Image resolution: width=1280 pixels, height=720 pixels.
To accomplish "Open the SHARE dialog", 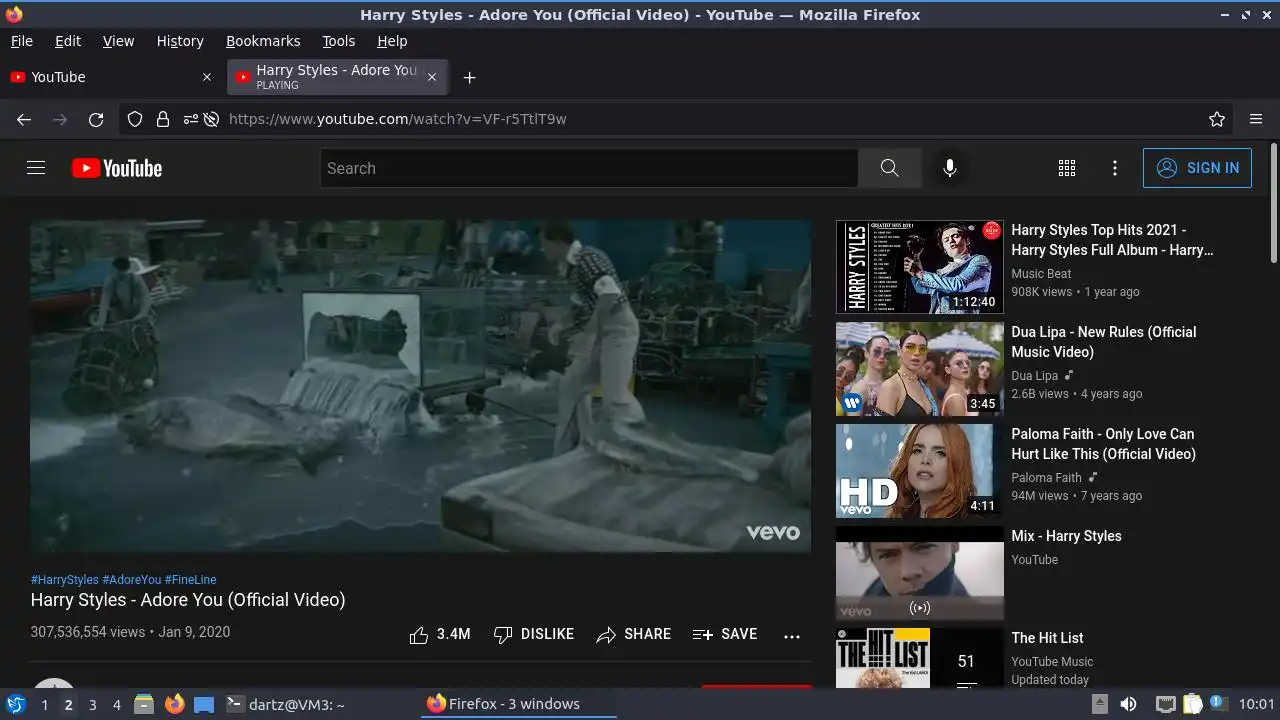I will pyautogui.click(x=634, y=634).
